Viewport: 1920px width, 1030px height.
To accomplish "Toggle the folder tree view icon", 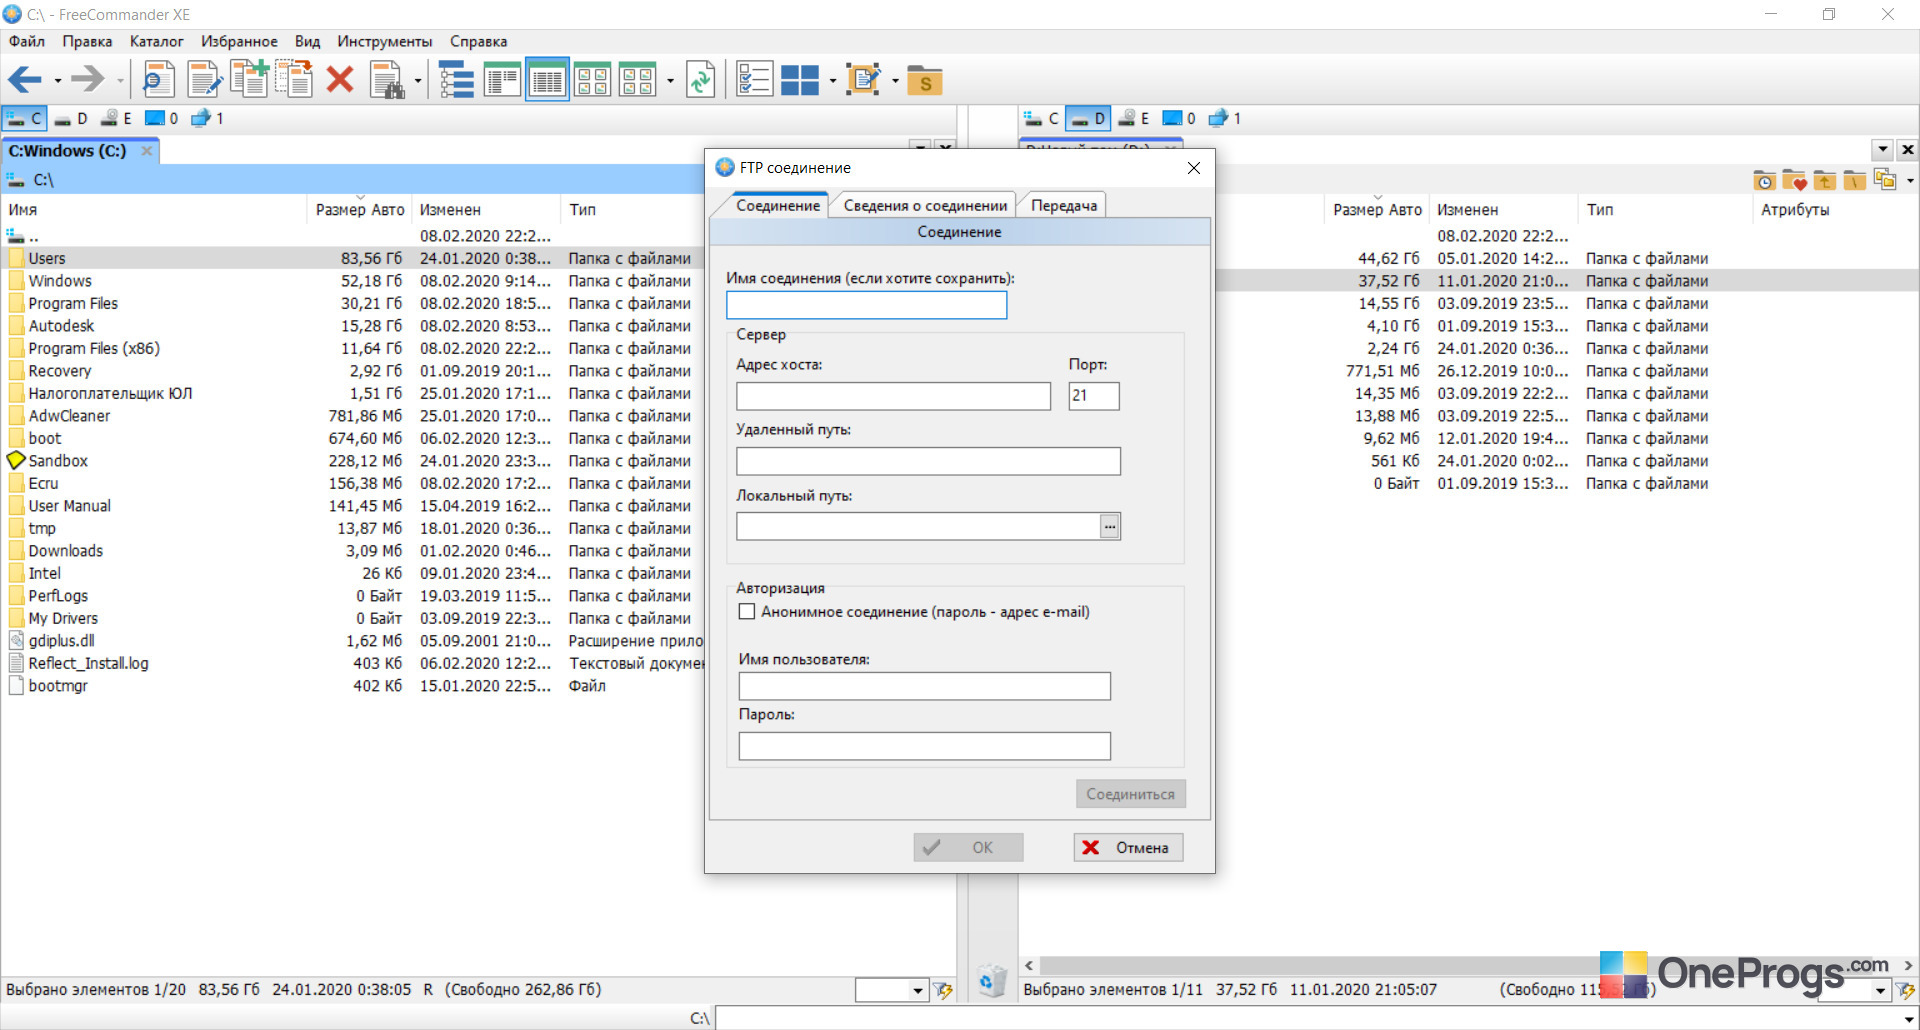I will coord(456,80).
